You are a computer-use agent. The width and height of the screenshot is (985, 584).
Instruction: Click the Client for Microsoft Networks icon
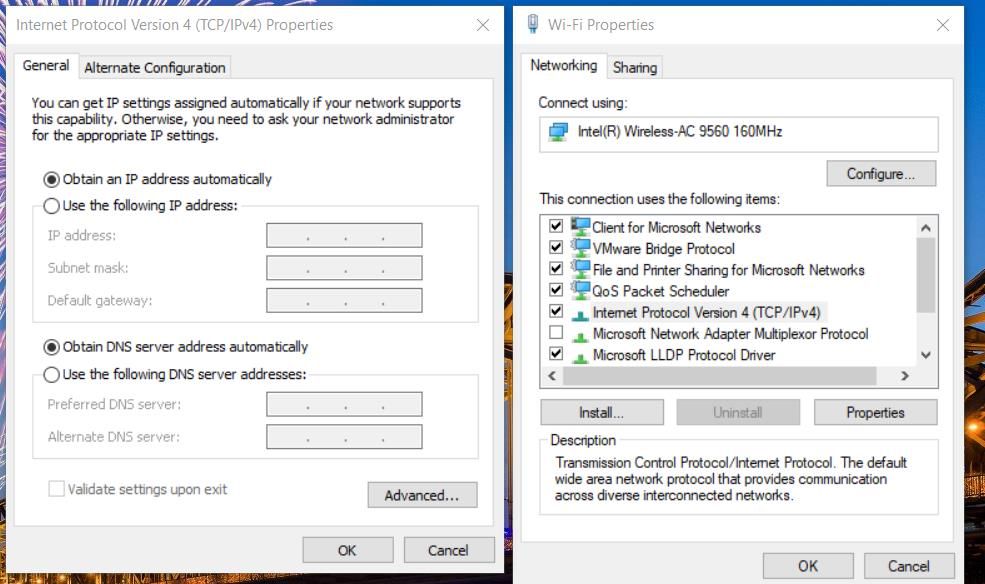[x=580, y=226]
